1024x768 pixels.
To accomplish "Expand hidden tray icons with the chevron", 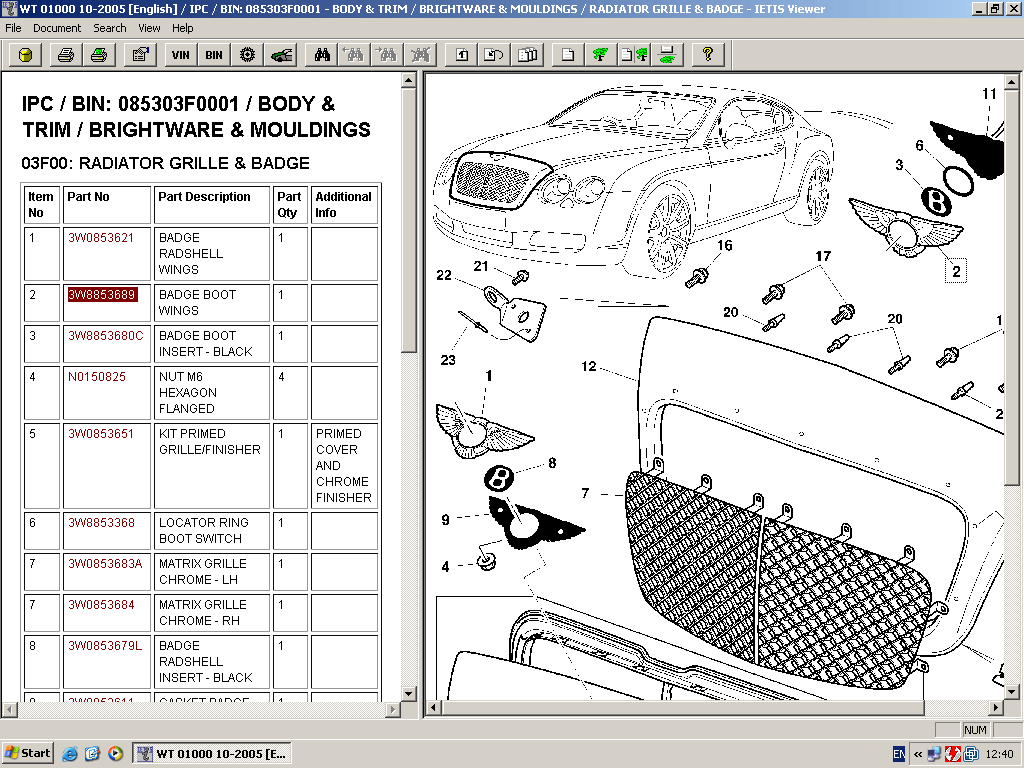I will click(x=918, y=754).
